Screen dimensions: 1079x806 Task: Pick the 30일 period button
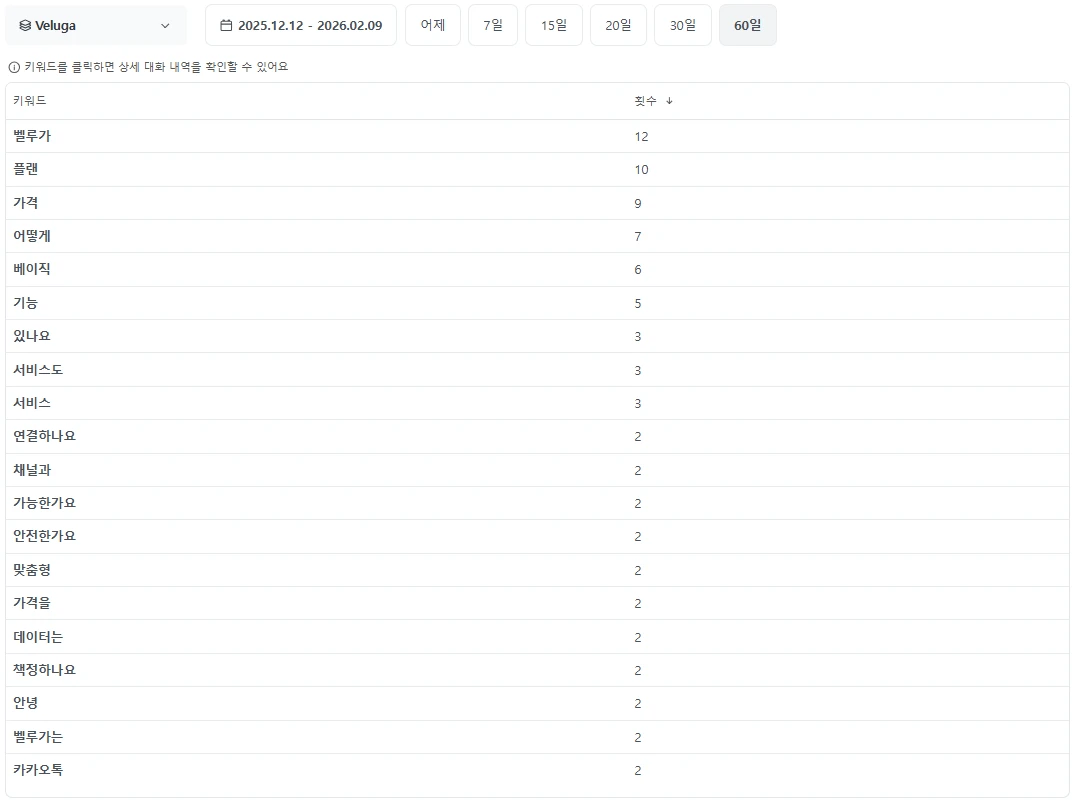(x=683, y=26)
